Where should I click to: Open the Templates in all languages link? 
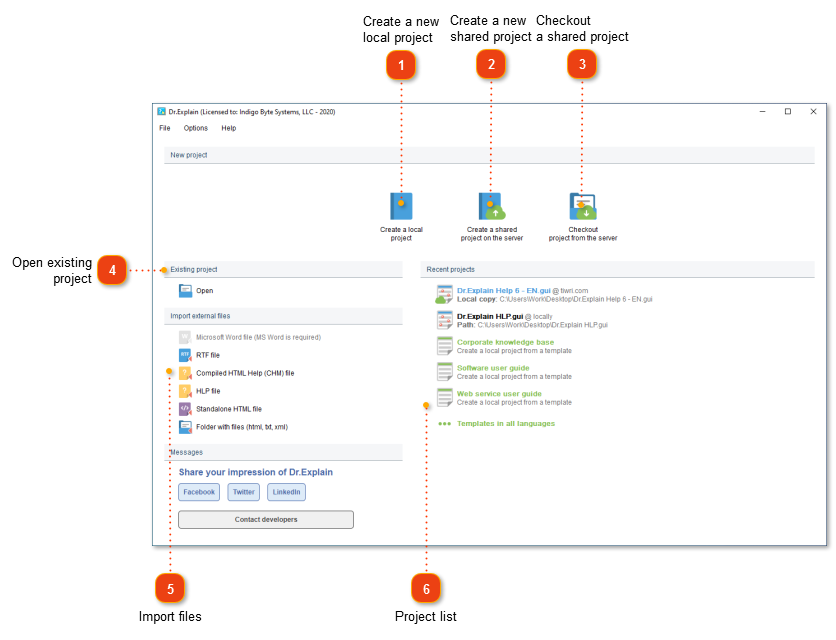(x=506, y=423)
